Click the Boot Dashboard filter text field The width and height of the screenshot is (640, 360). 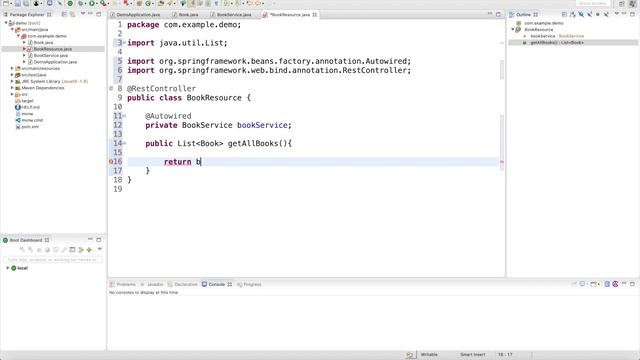click(53, 260)
